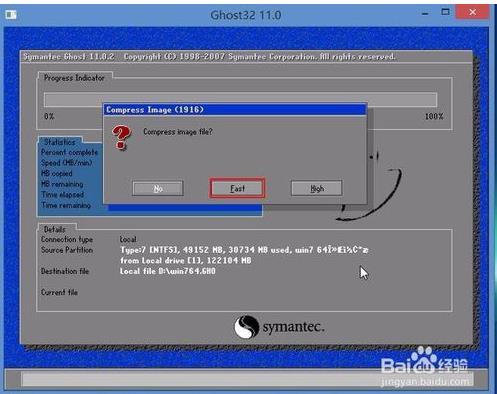The height and width of the screenshot is (394, 497).
Task: Click the Ghost32 11.0 window title text
Action: (246, 15)
